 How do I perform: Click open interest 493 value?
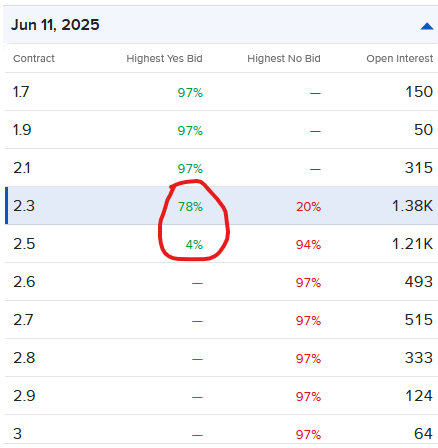point(419,282)
